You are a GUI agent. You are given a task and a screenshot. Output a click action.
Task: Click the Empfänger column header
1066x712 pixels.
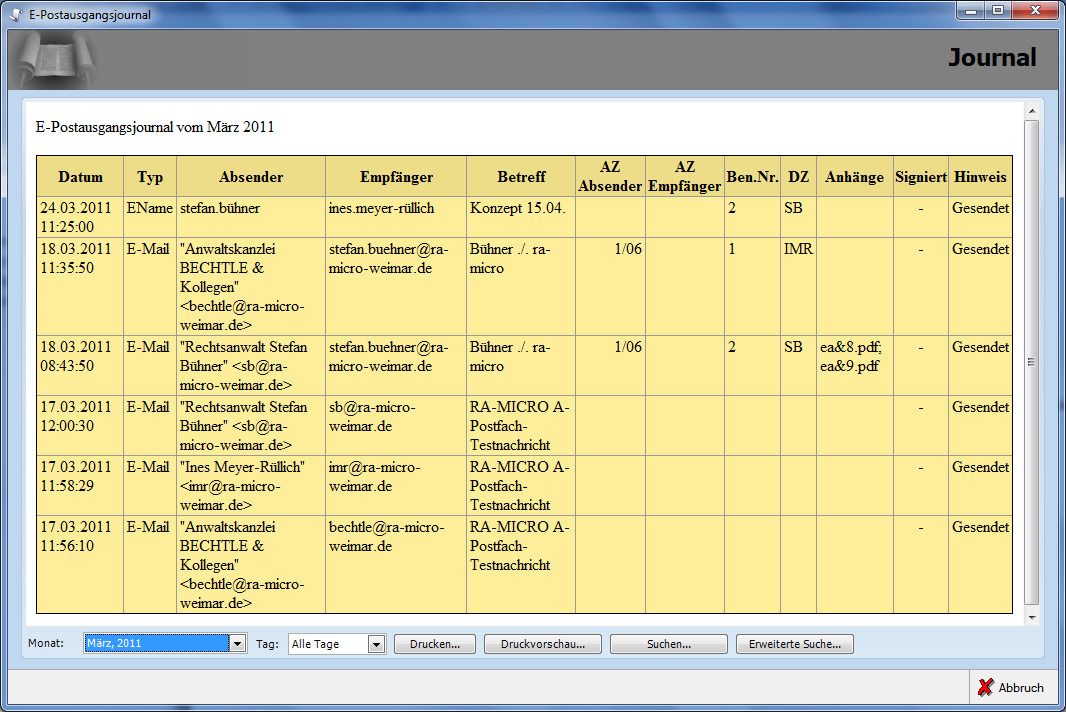click(396, 177)
